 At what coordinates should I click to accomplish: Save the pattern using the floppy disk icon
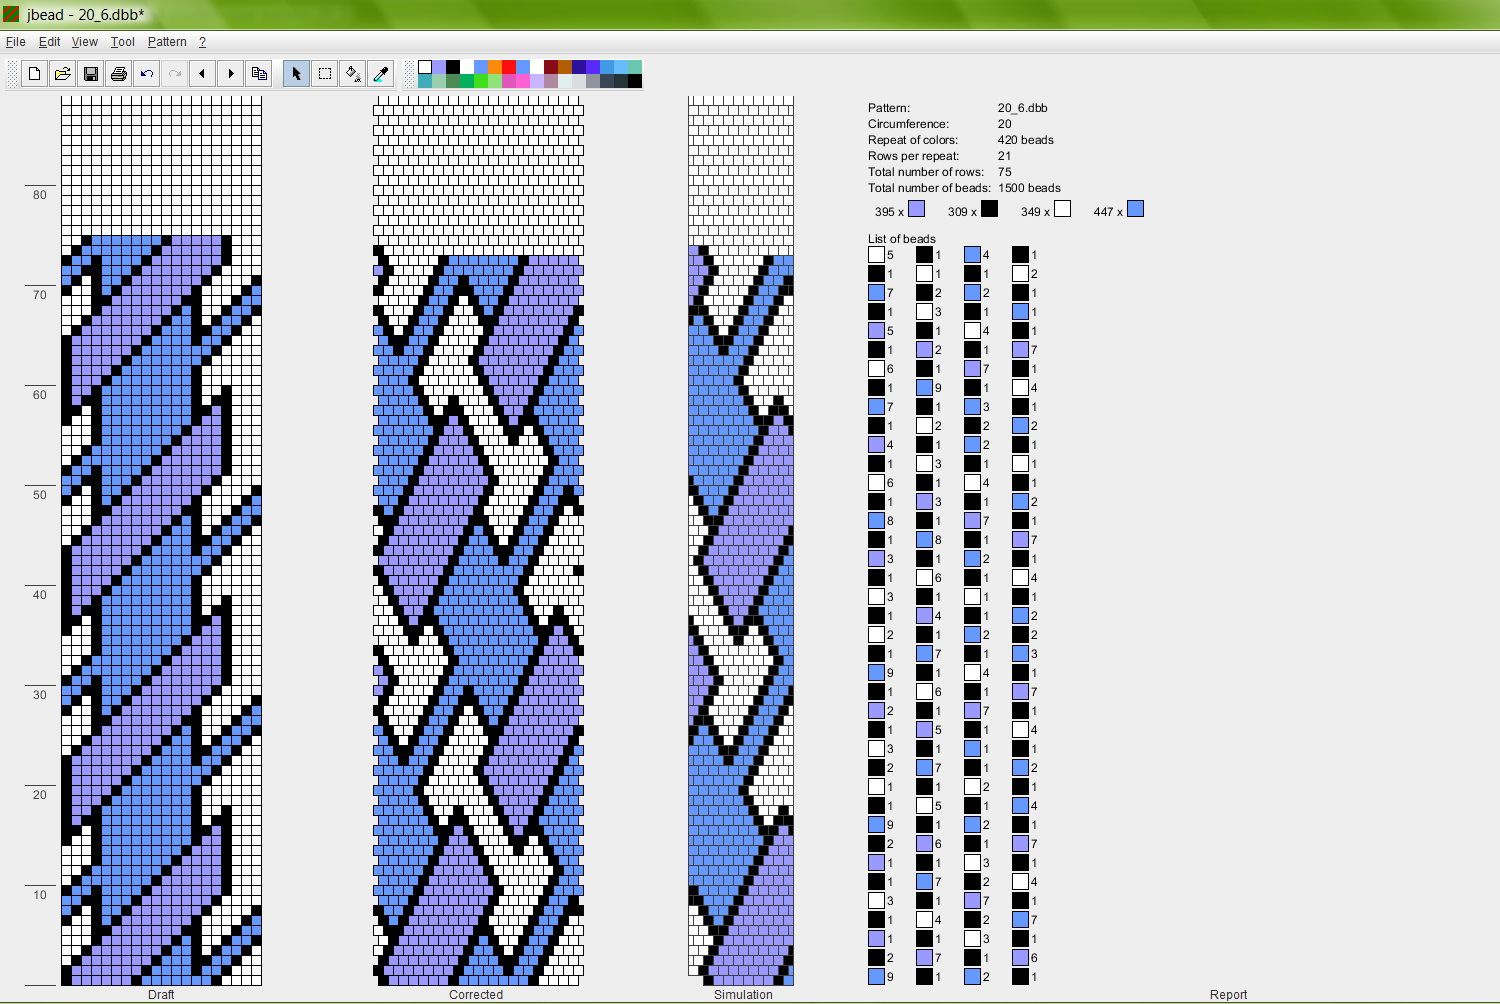point(90,74)
